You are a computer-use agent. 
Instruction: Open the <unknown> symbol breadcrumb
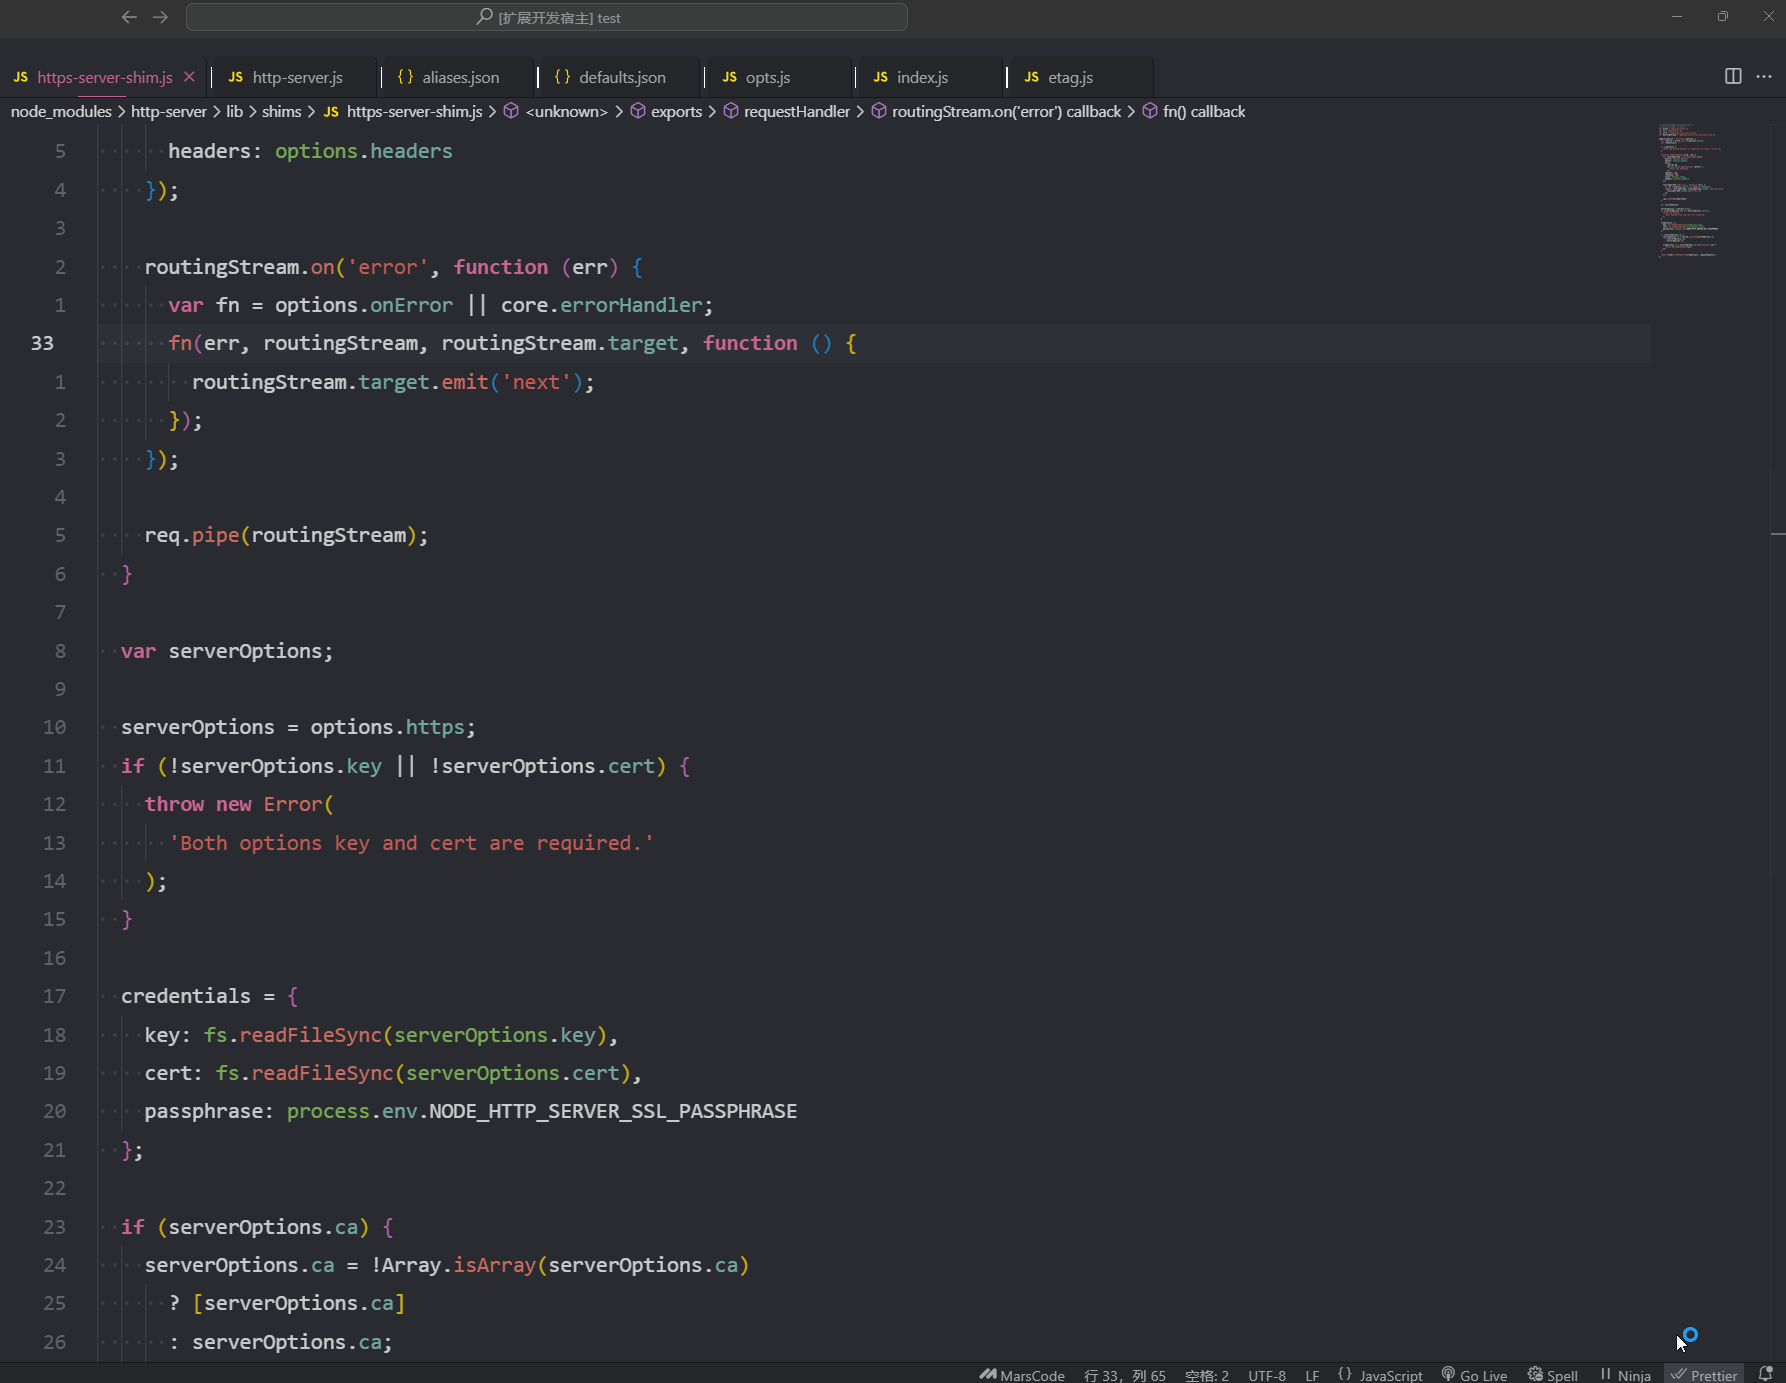point(556,112)
